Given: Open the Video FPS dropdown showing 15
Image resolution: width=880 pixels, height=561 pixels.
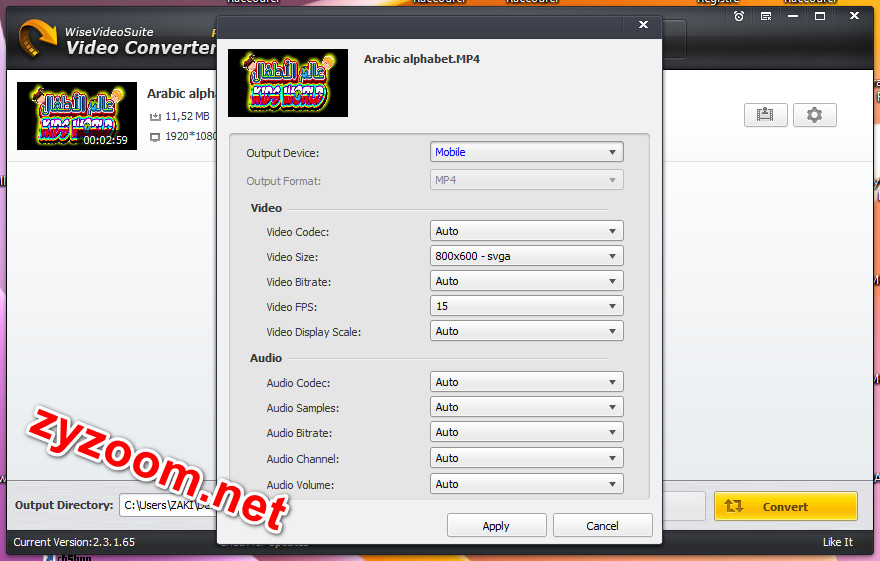Looking at the screenshot, I should (526, 306).
